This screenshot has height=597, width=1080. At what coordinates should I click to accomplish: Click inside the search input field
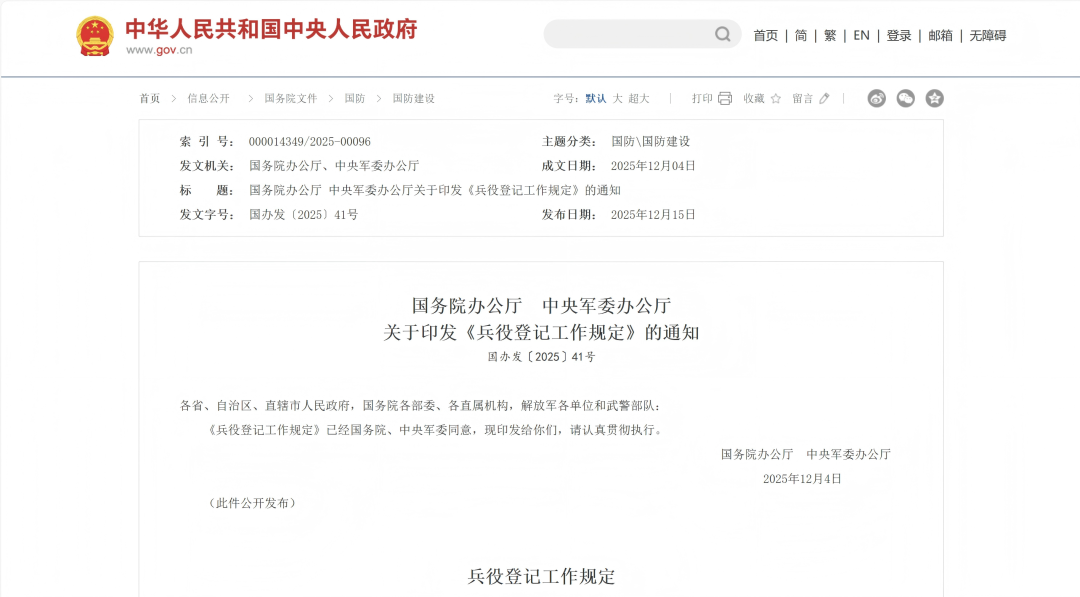click(x=630, y=33)
